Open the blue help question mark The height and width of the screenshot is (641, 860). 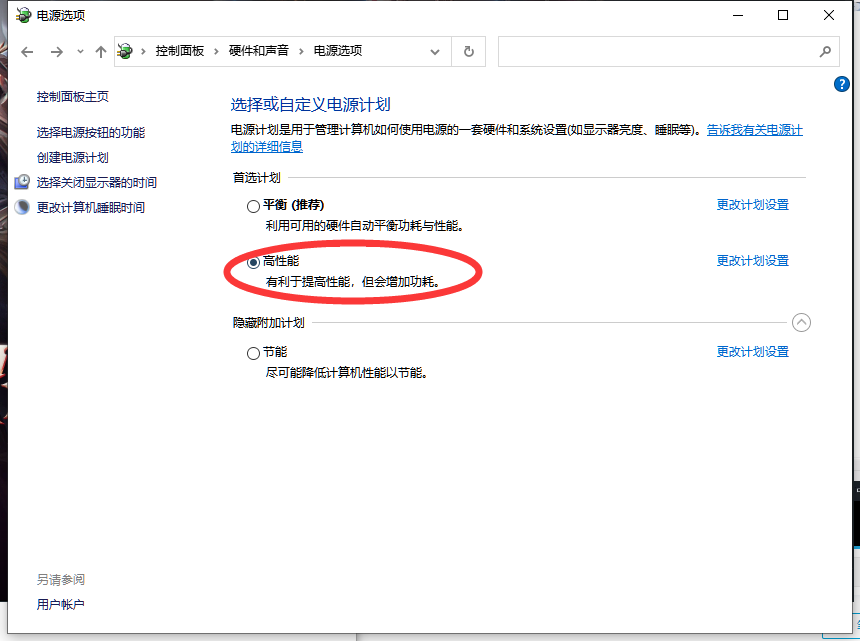click(x=841, y=85)
